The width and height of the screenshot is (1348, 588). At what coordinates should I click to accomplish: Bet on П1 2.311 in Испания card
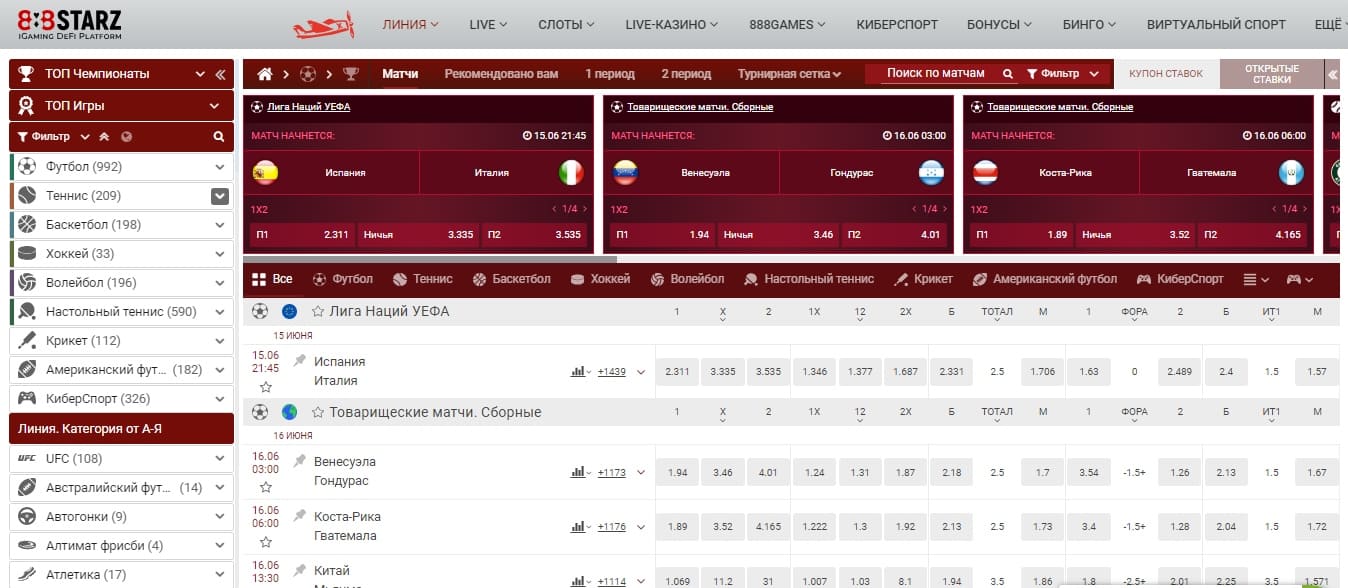(x=301, y=235)
